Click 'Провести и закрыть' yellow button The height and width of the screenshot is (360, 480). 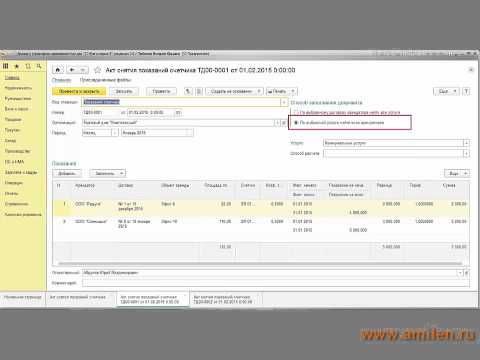(x=79, y=91)
